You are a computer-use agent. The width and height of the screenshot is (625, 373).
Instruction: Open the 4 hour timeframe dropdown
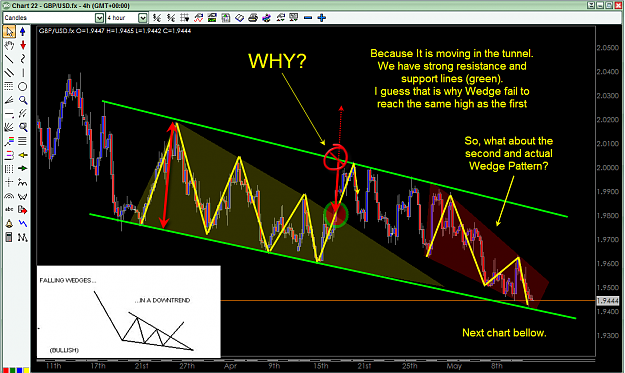[x=142, y=18]
